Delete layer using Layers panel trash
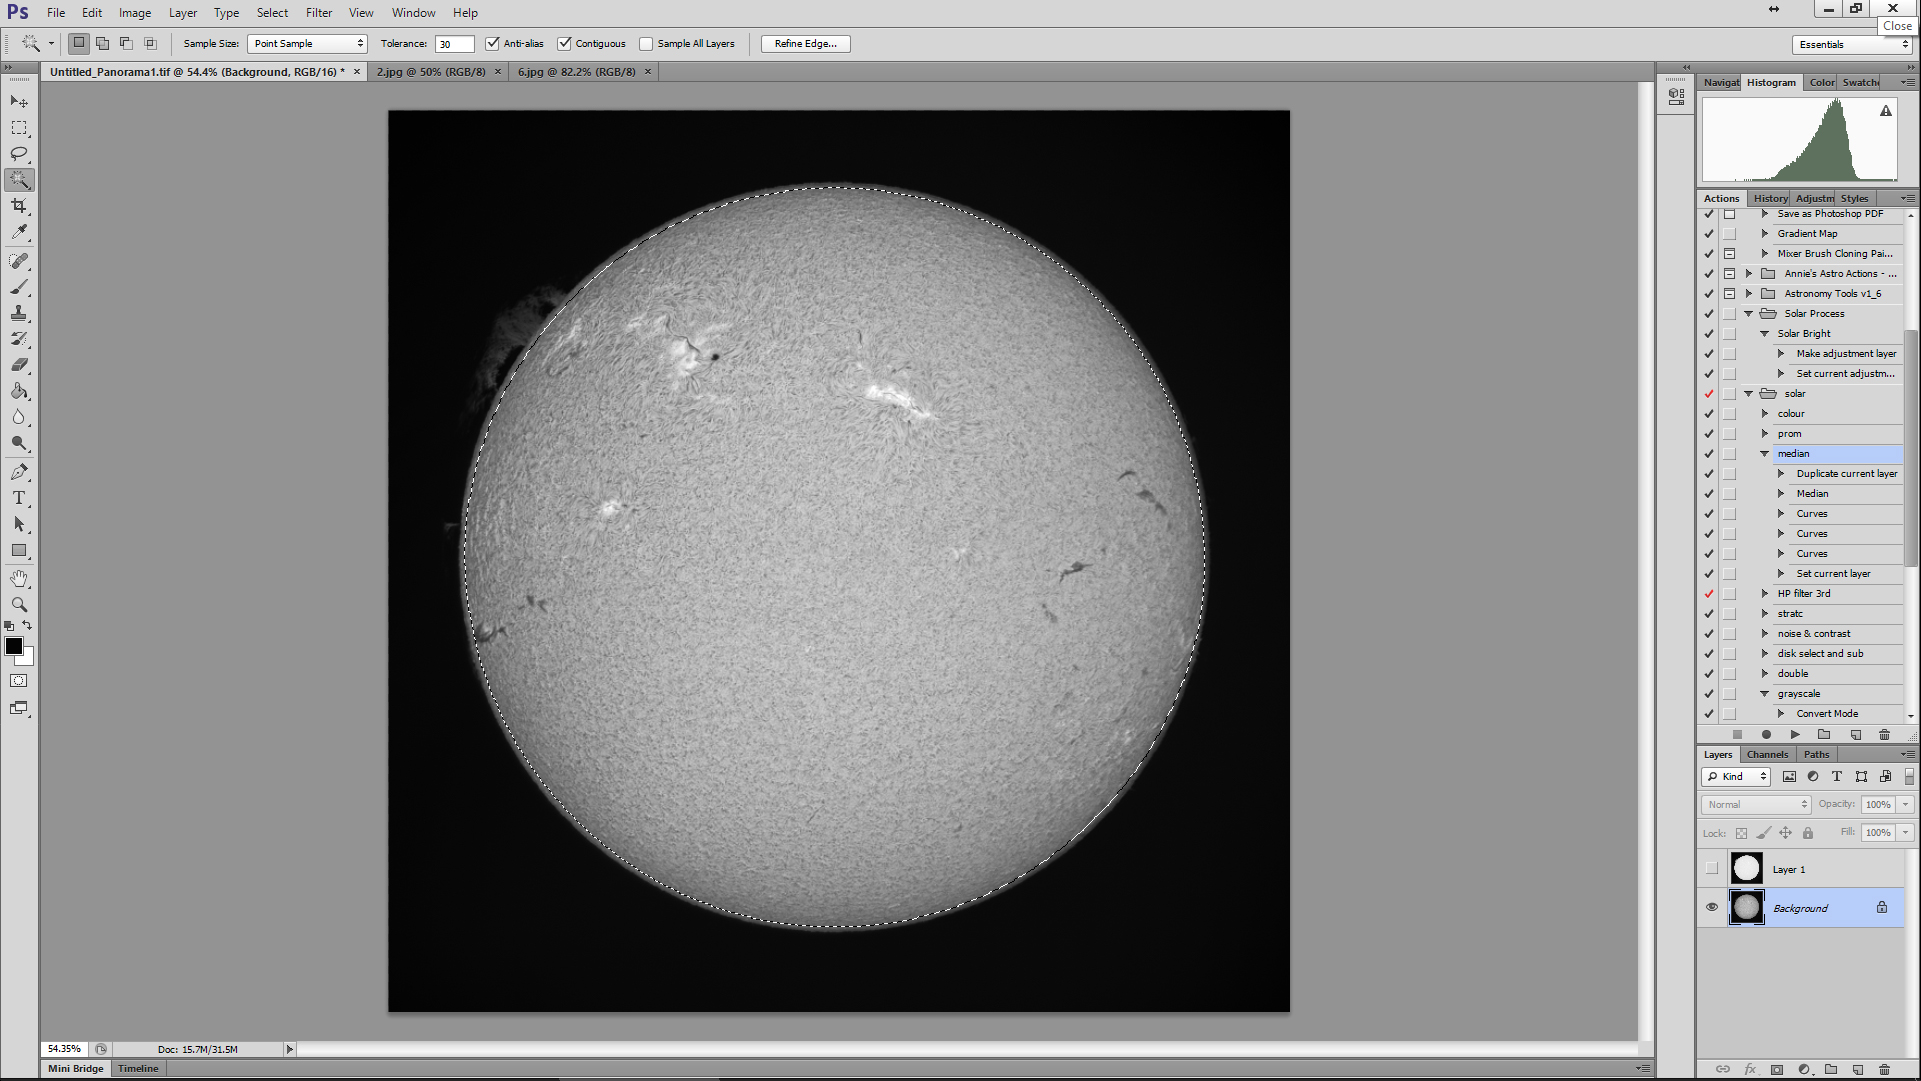This screenshot has width=1921, height=1081. pos(1884,1069)
